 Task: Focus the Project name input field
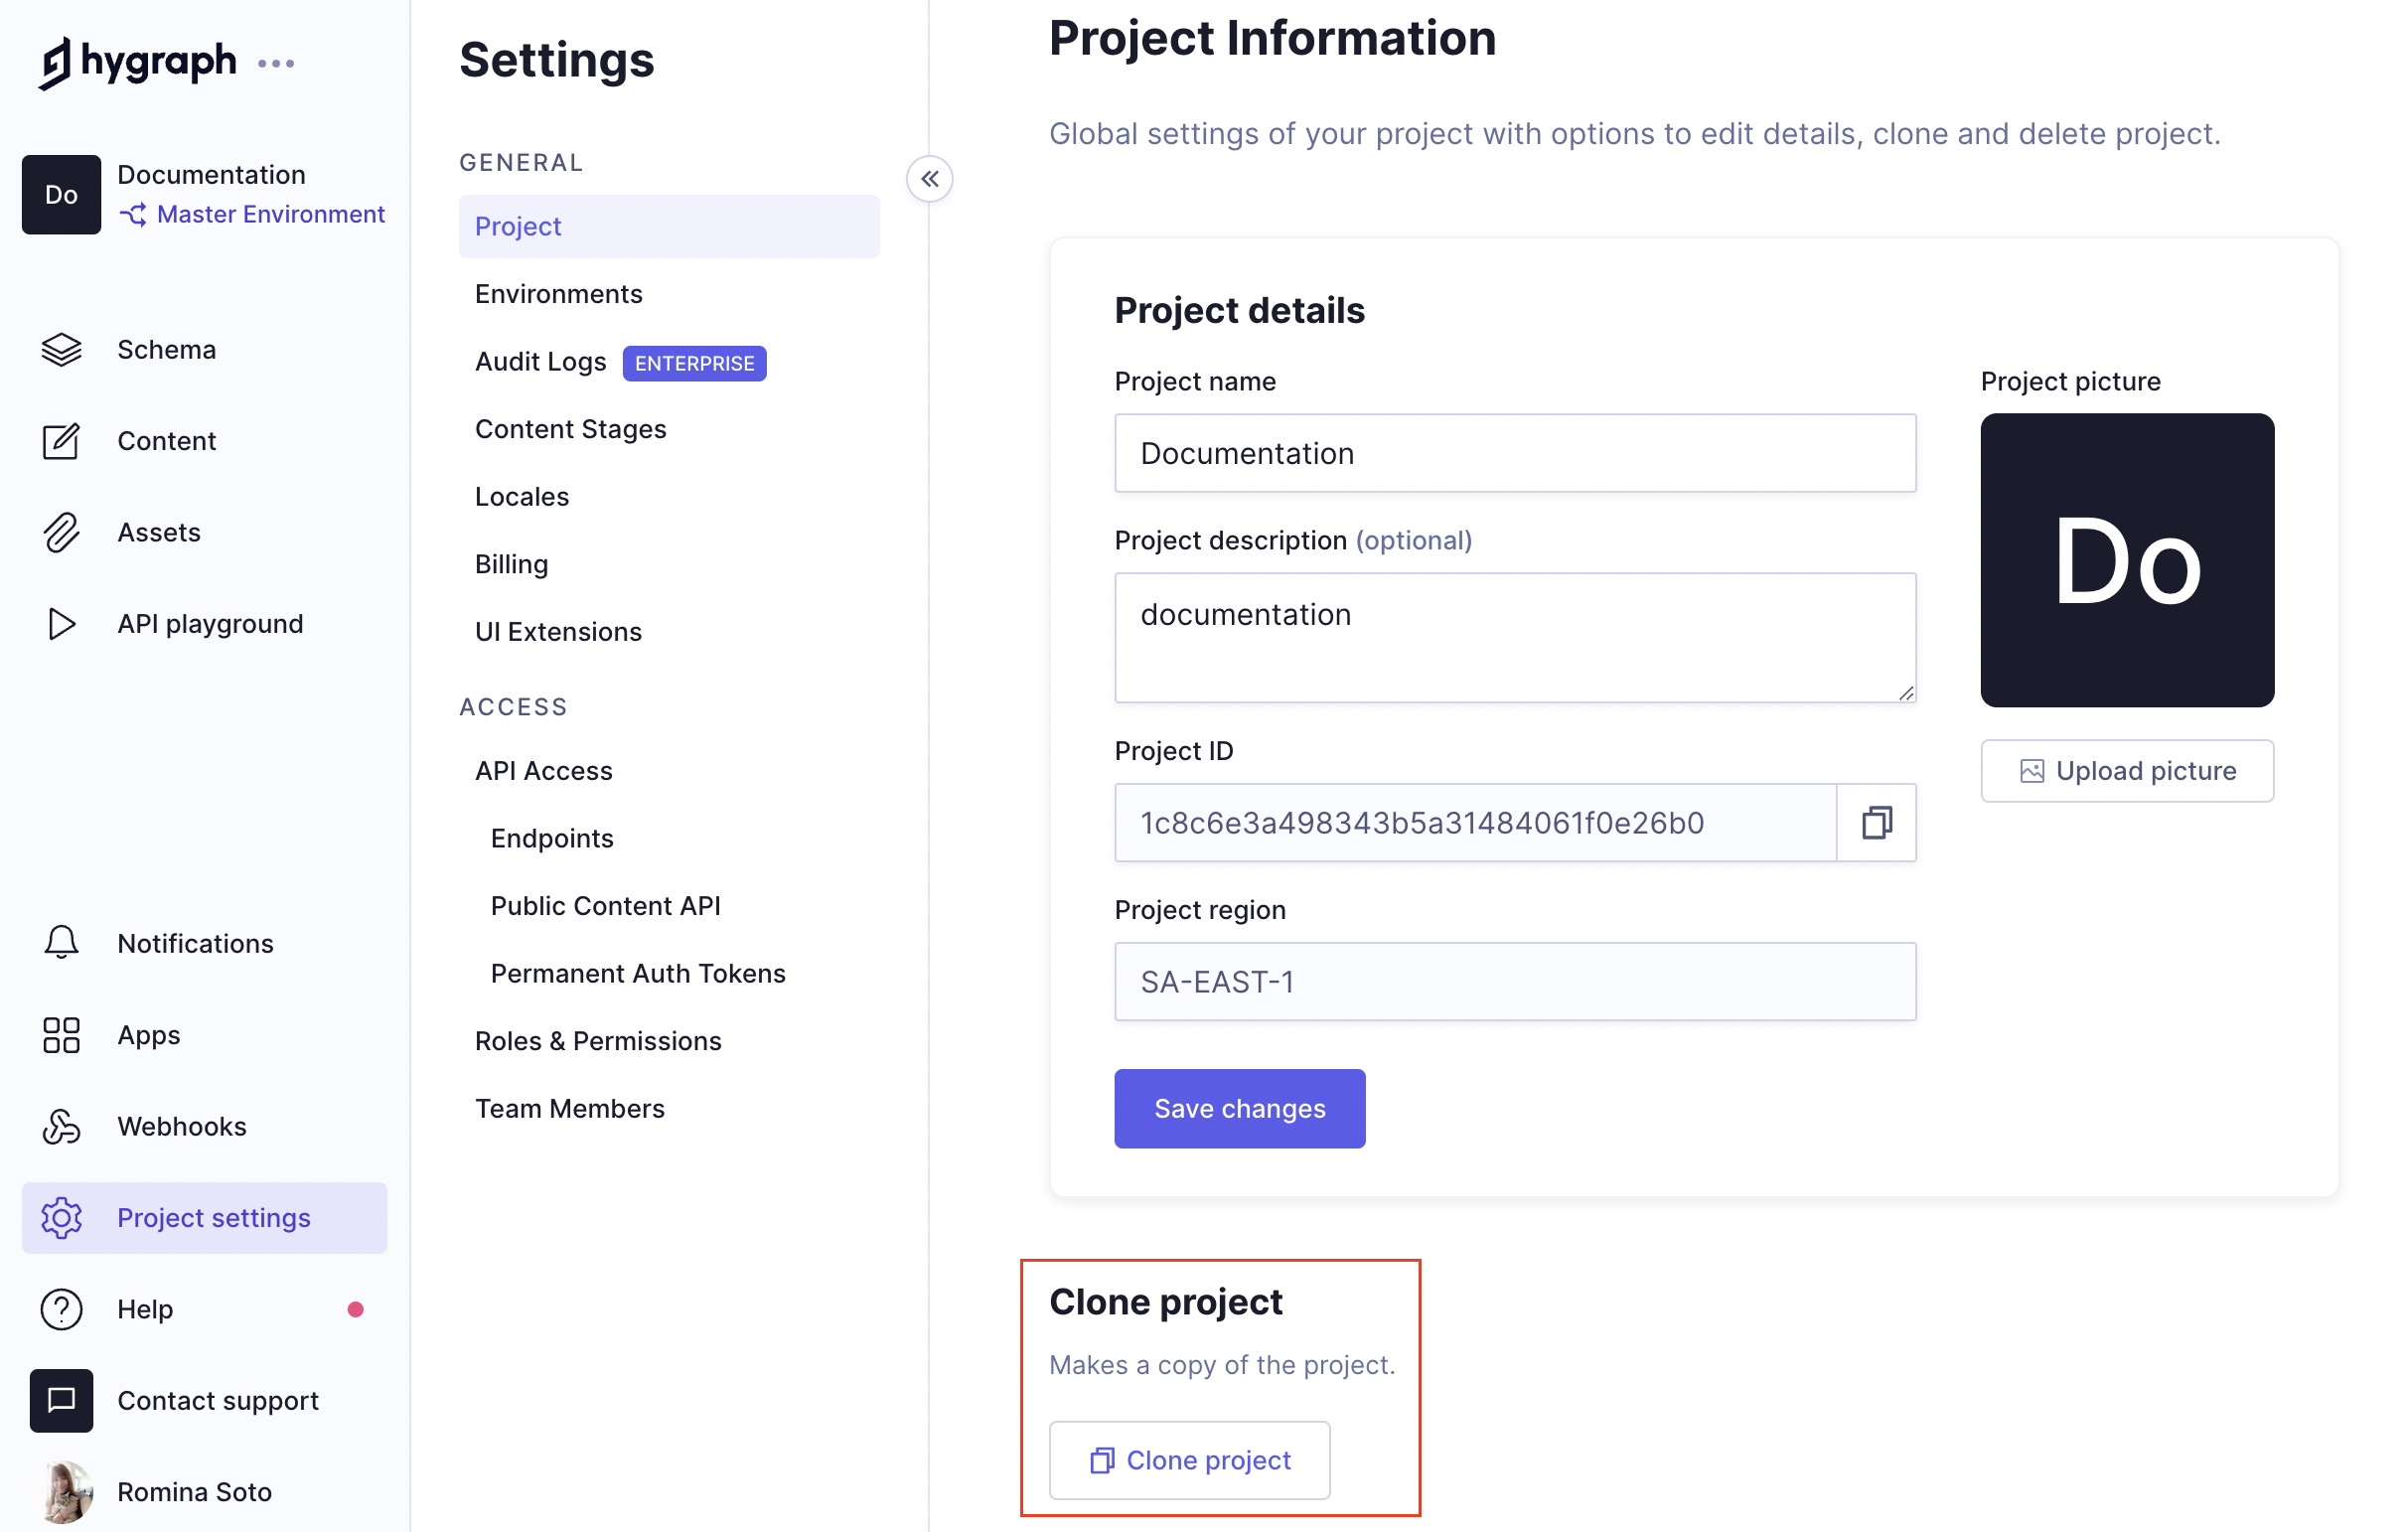coord(1515,453)
